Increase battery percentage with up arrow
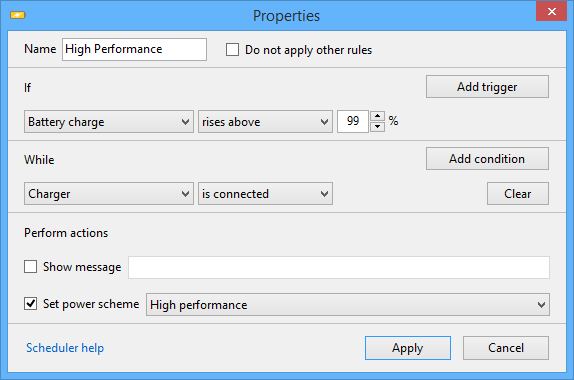The height and width of the screenshot is (380, 574). [377, 116]
